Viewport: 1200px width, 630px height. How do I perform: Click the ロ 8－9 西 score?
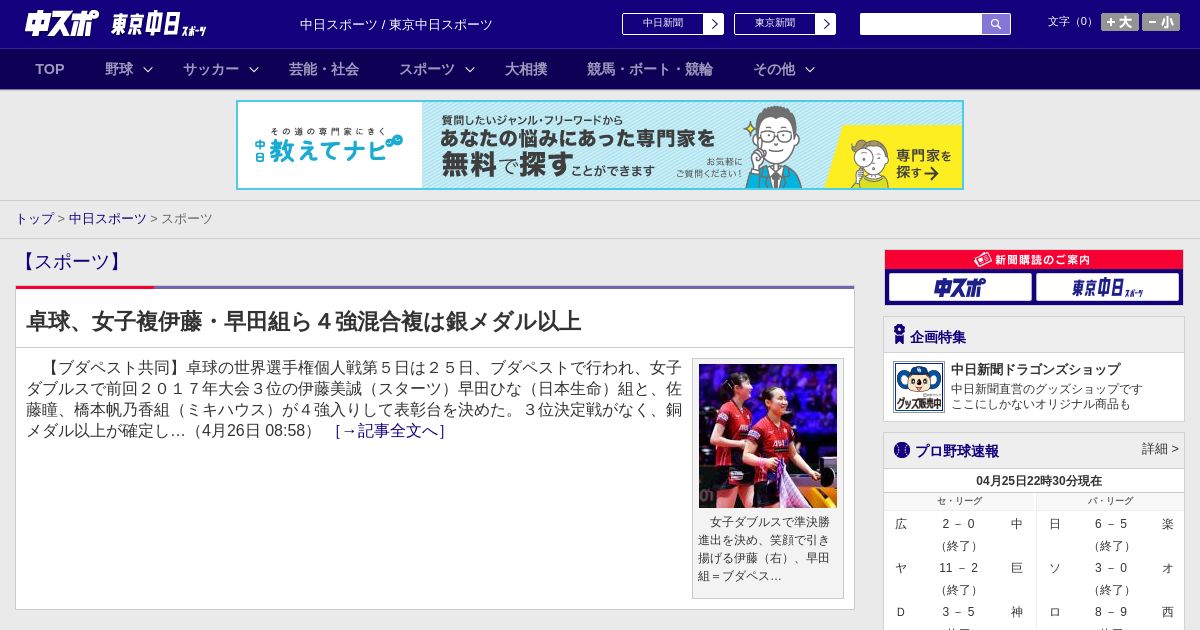pyautogui.click(x=1111, y=612)
